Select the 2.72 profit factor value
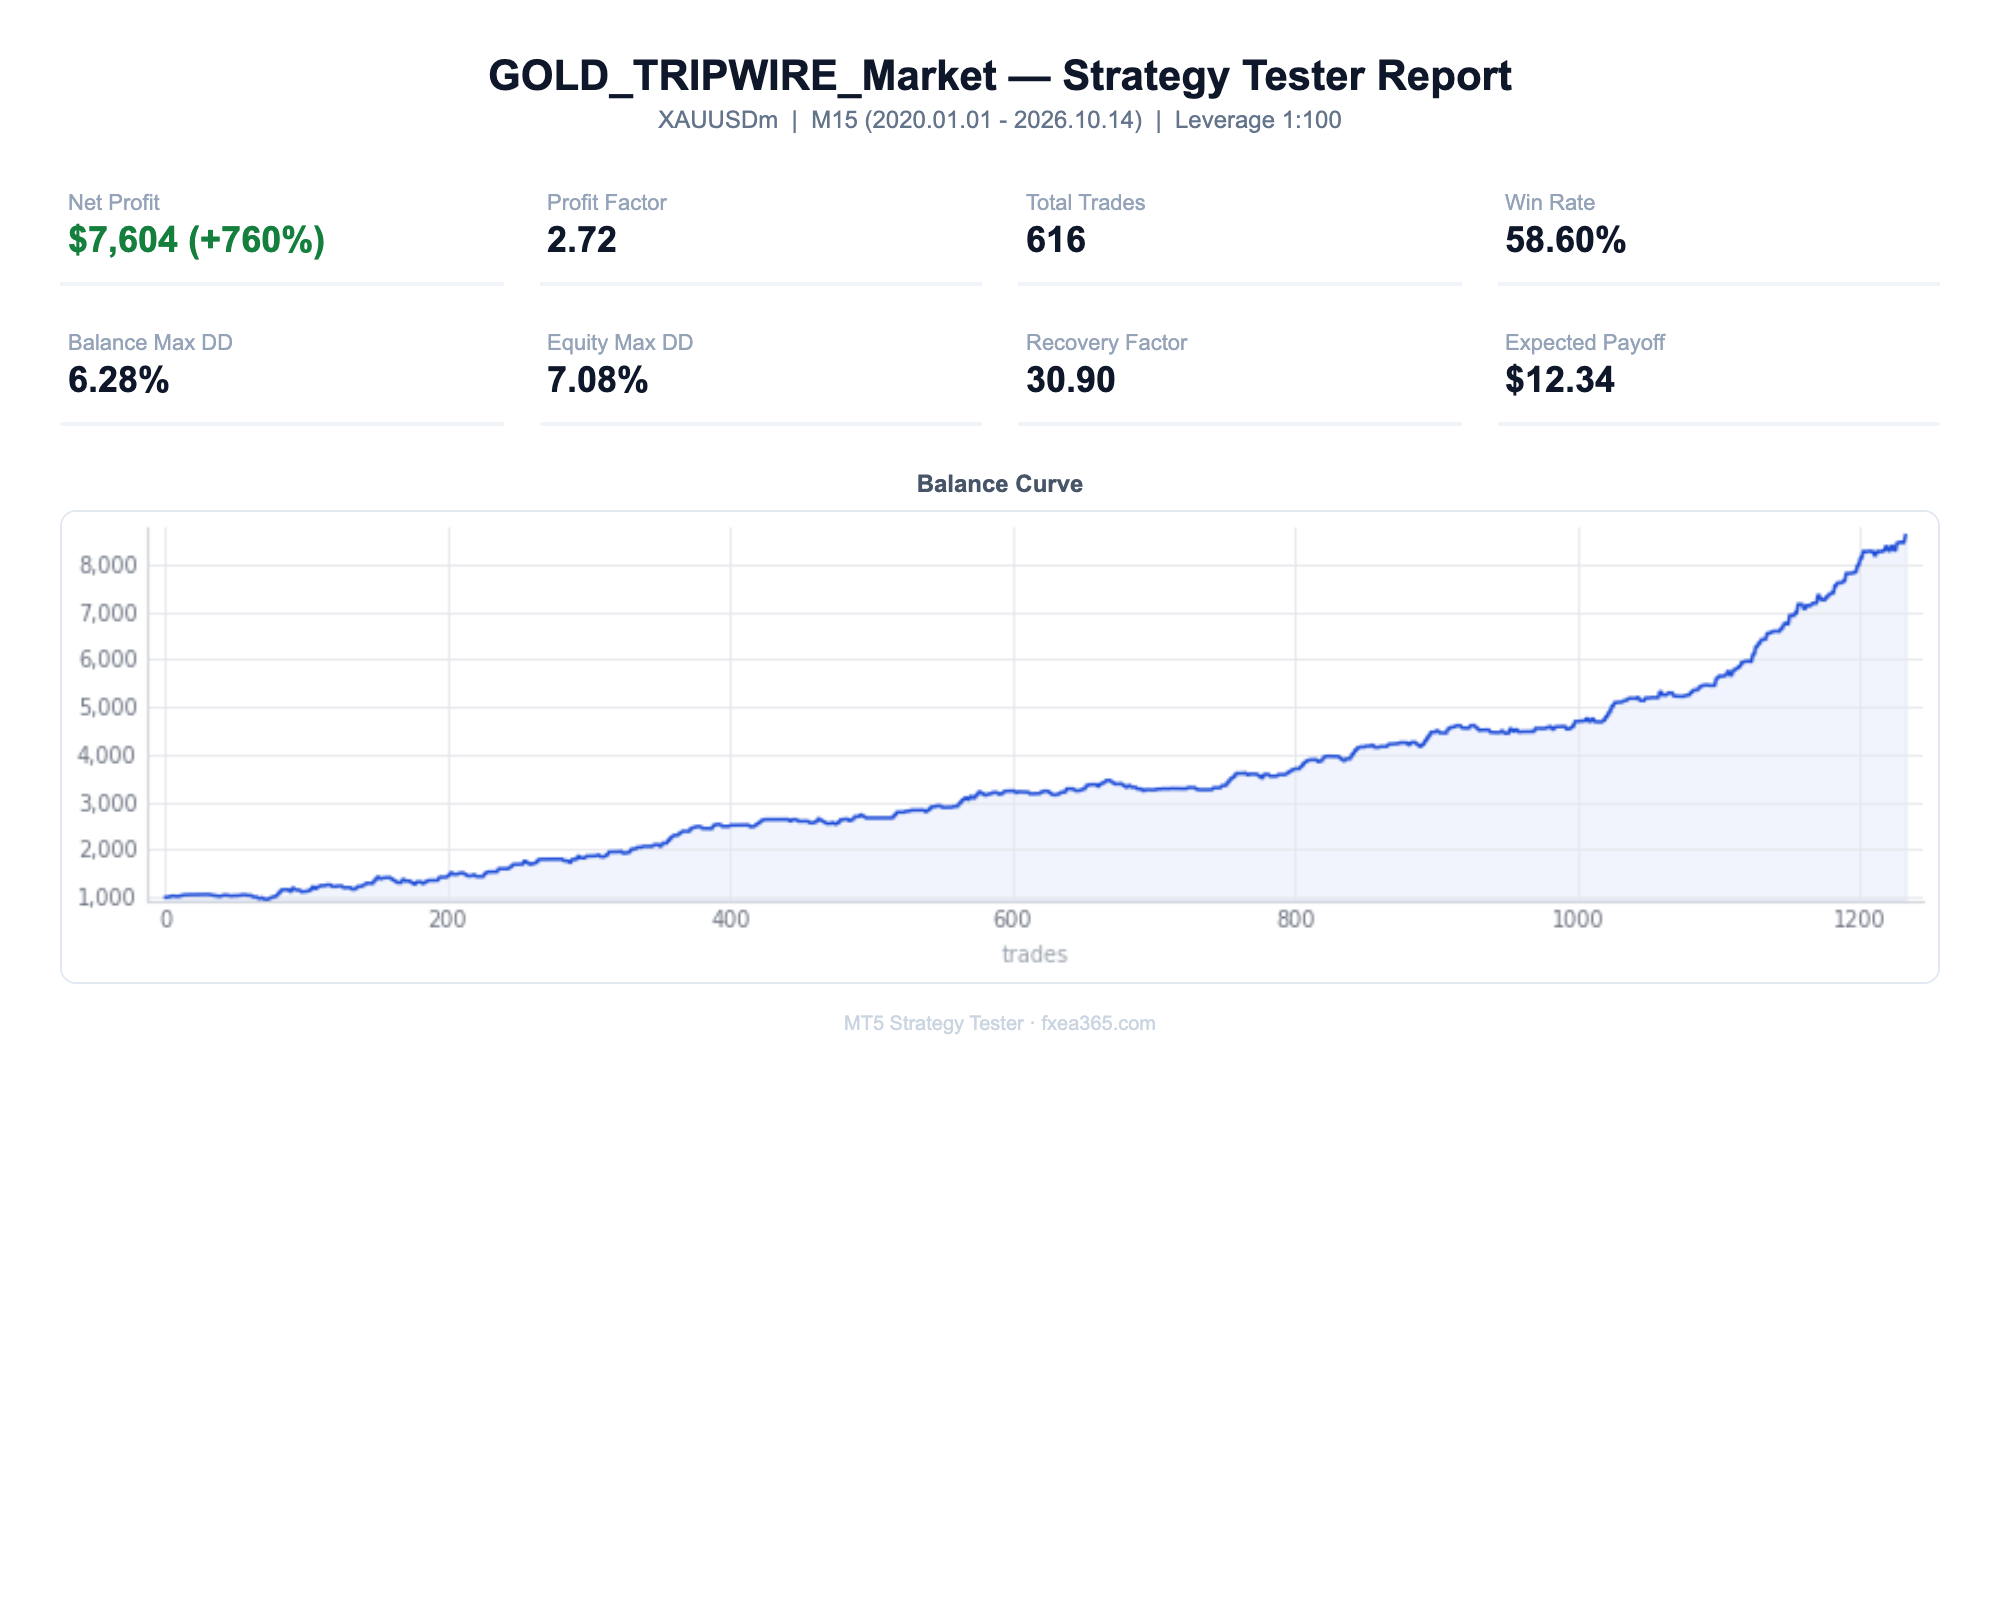 [x=582, y=241]
